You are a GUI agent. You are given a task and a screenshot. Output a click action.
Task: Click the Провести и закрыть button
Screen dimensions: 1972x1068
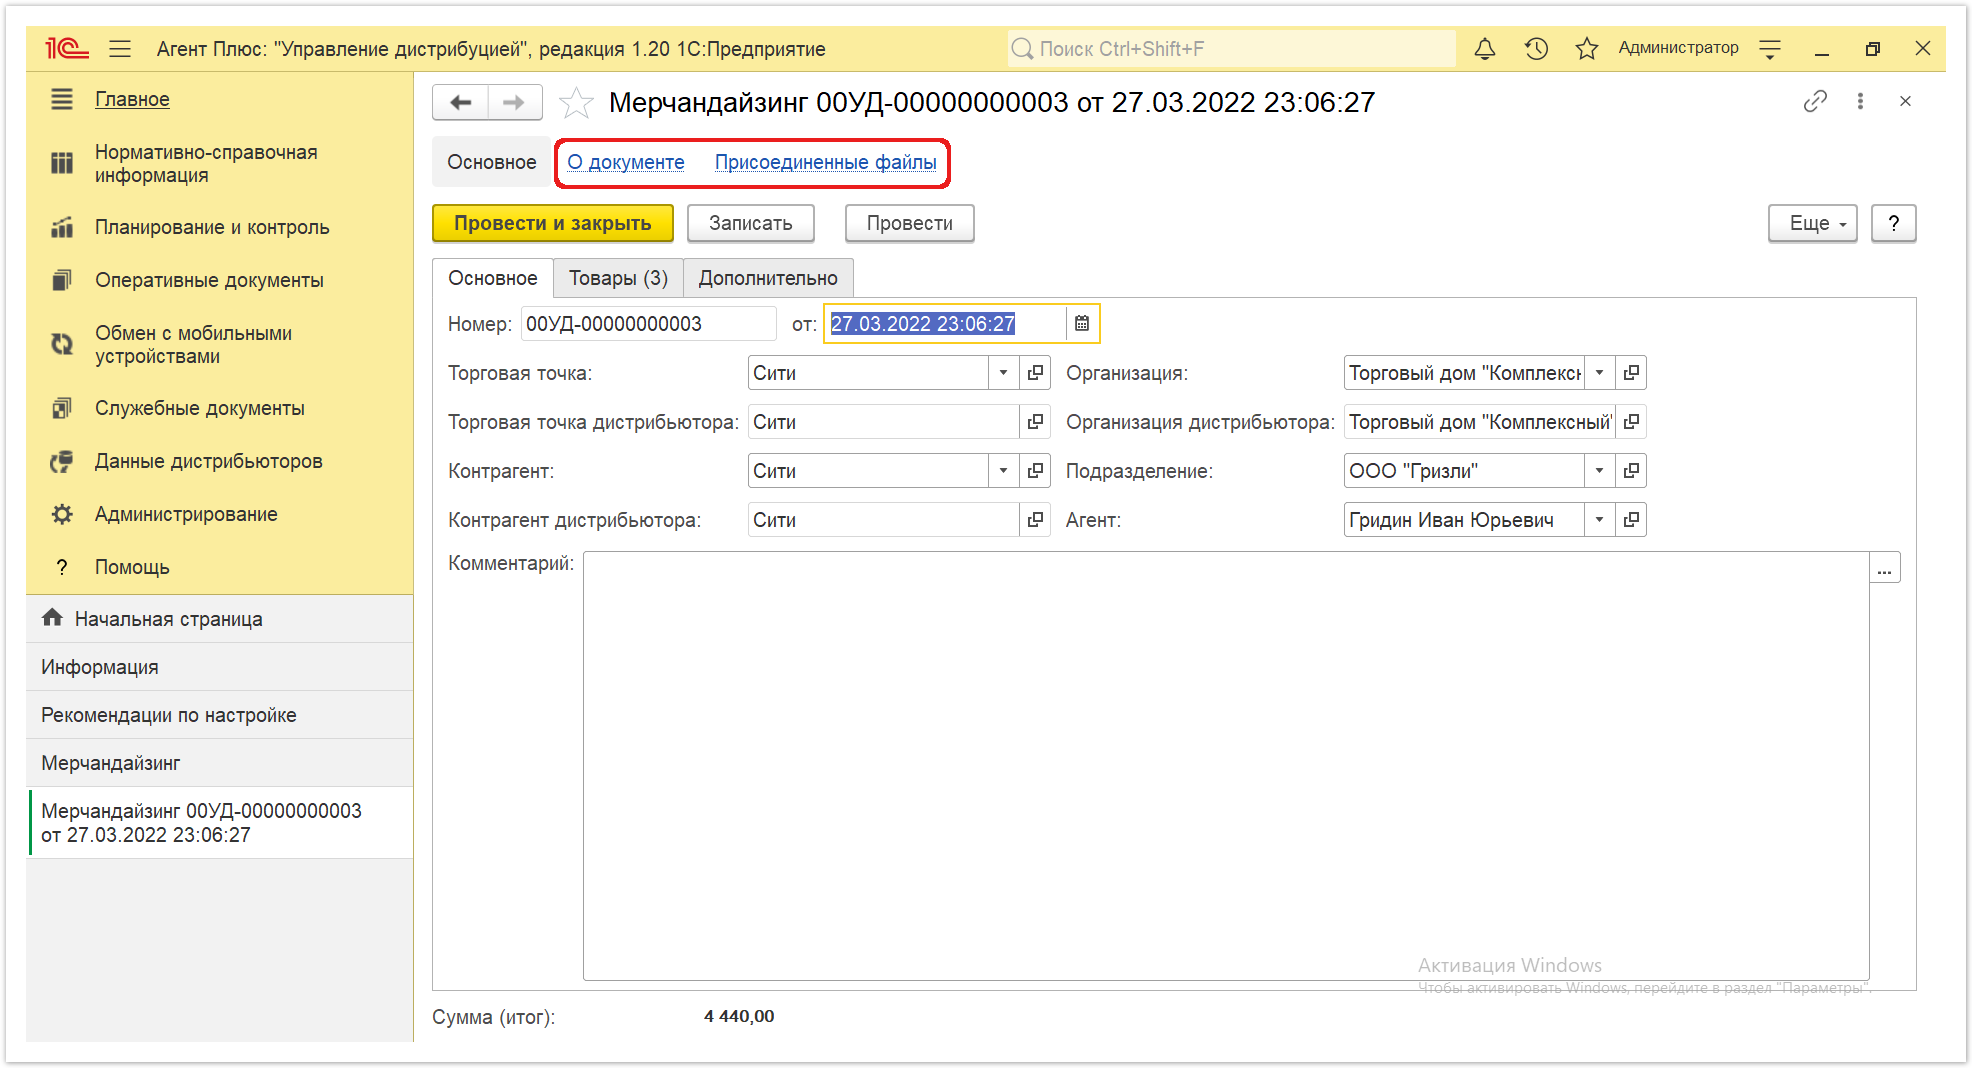pos(553,223)
